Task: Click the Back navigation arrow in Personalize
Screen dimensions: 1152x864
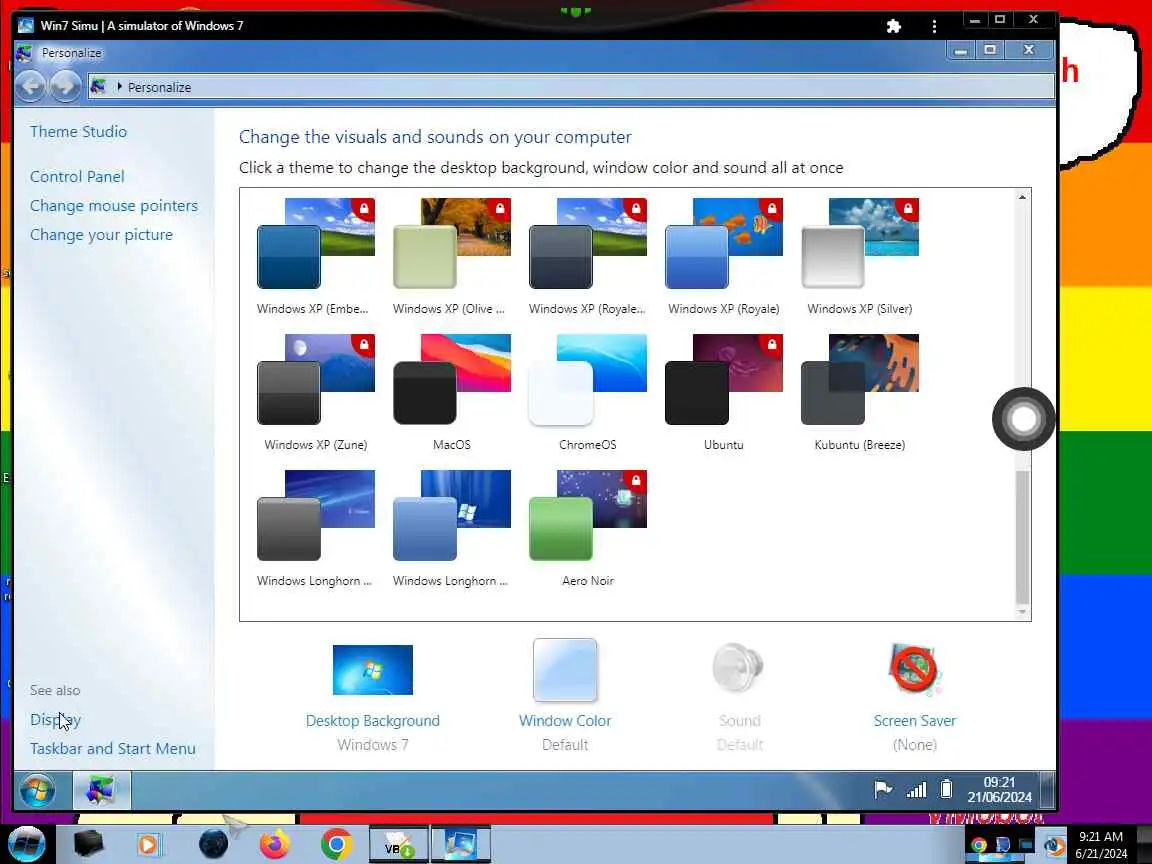Action: pos(30,87)
